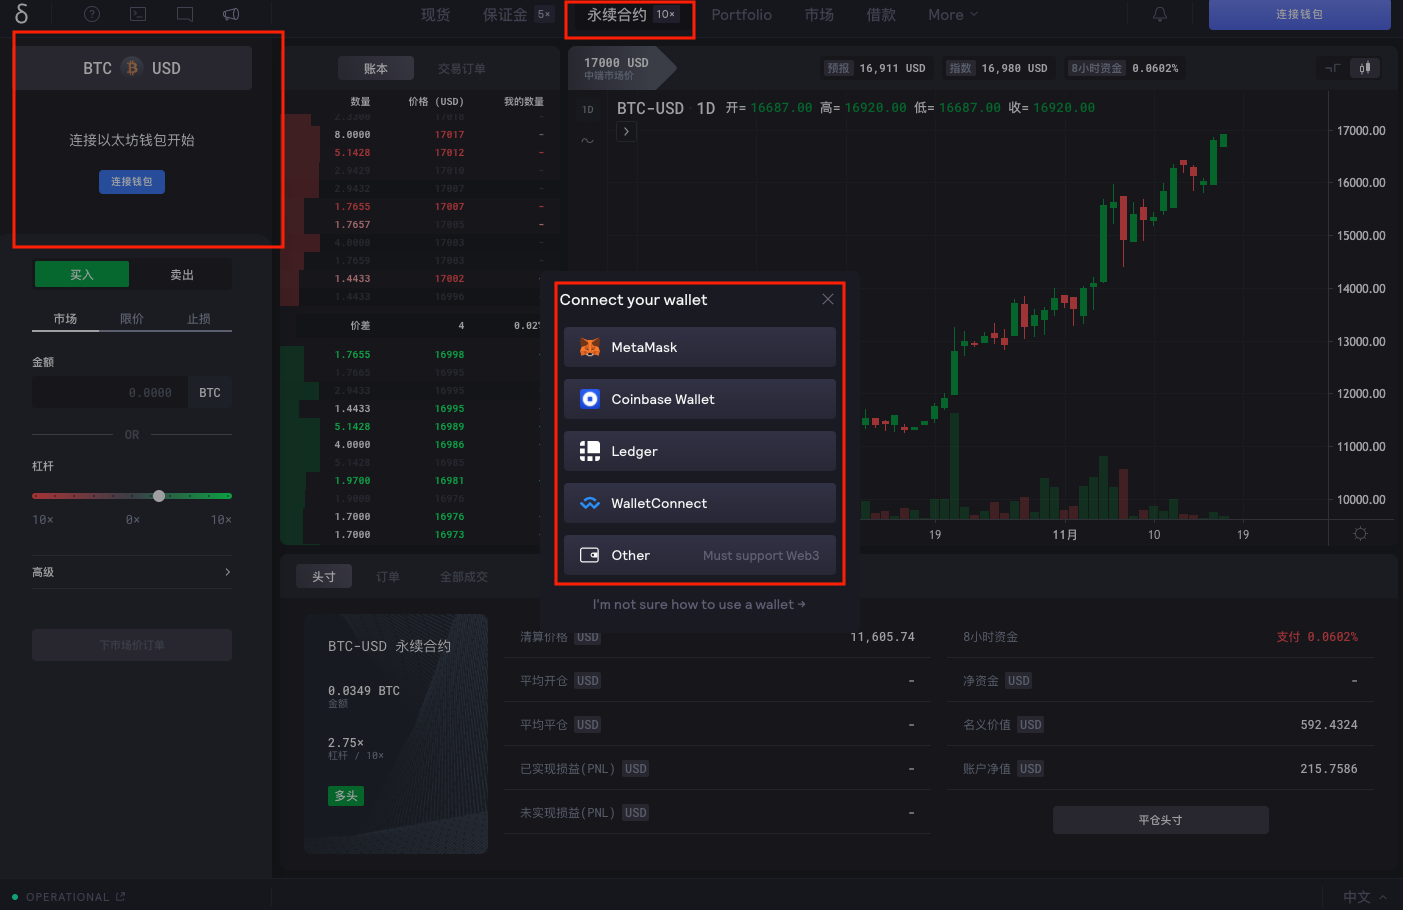Open the 全部成交 fills tab
Image resolution: width=1403 pixels, height=910 pixels.
[x=464, y=577]
